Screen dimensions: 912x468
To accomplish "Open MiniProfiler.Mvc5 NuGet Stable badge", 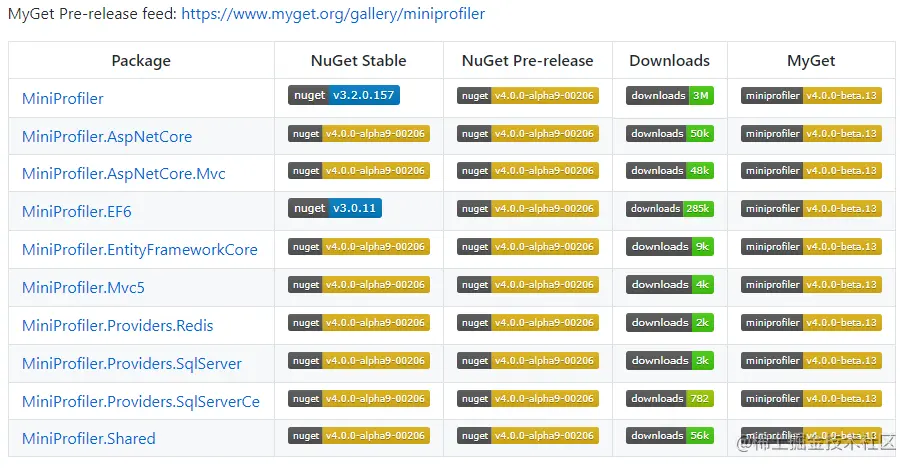I will tap(359, 285).
